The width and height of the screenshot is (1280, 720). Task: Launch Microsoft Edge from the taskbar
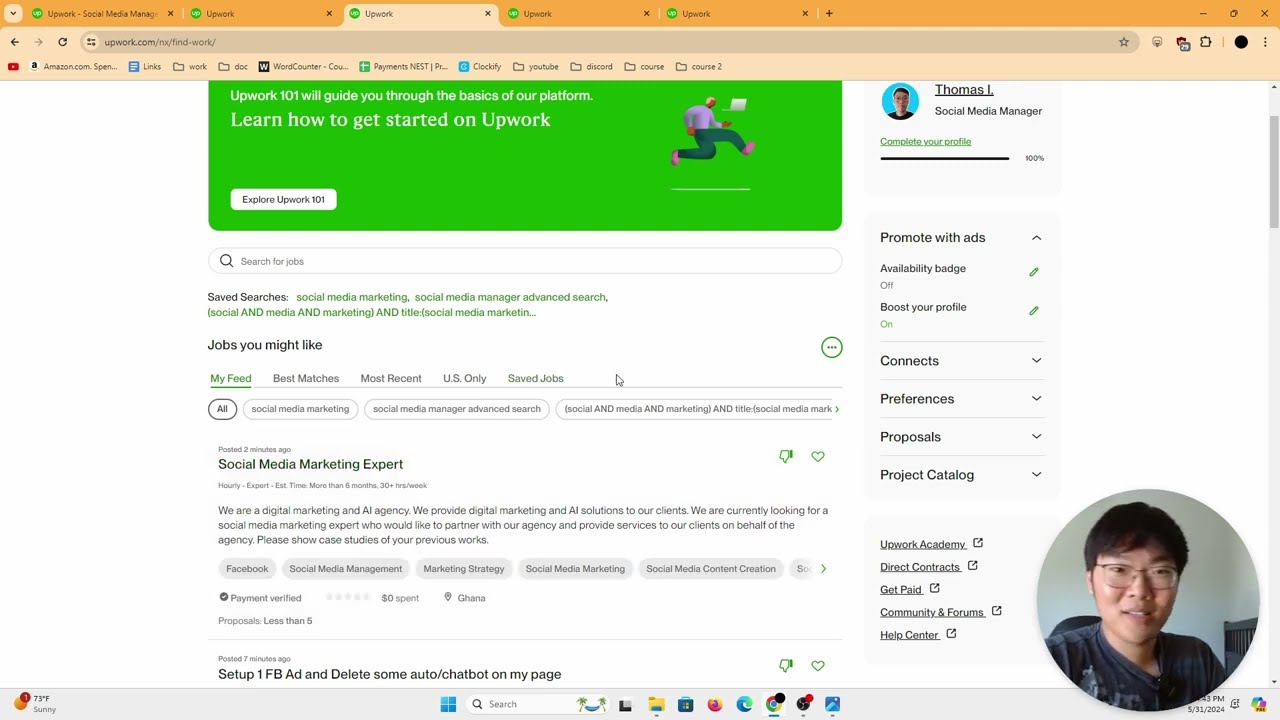click(x=744, y=704)
